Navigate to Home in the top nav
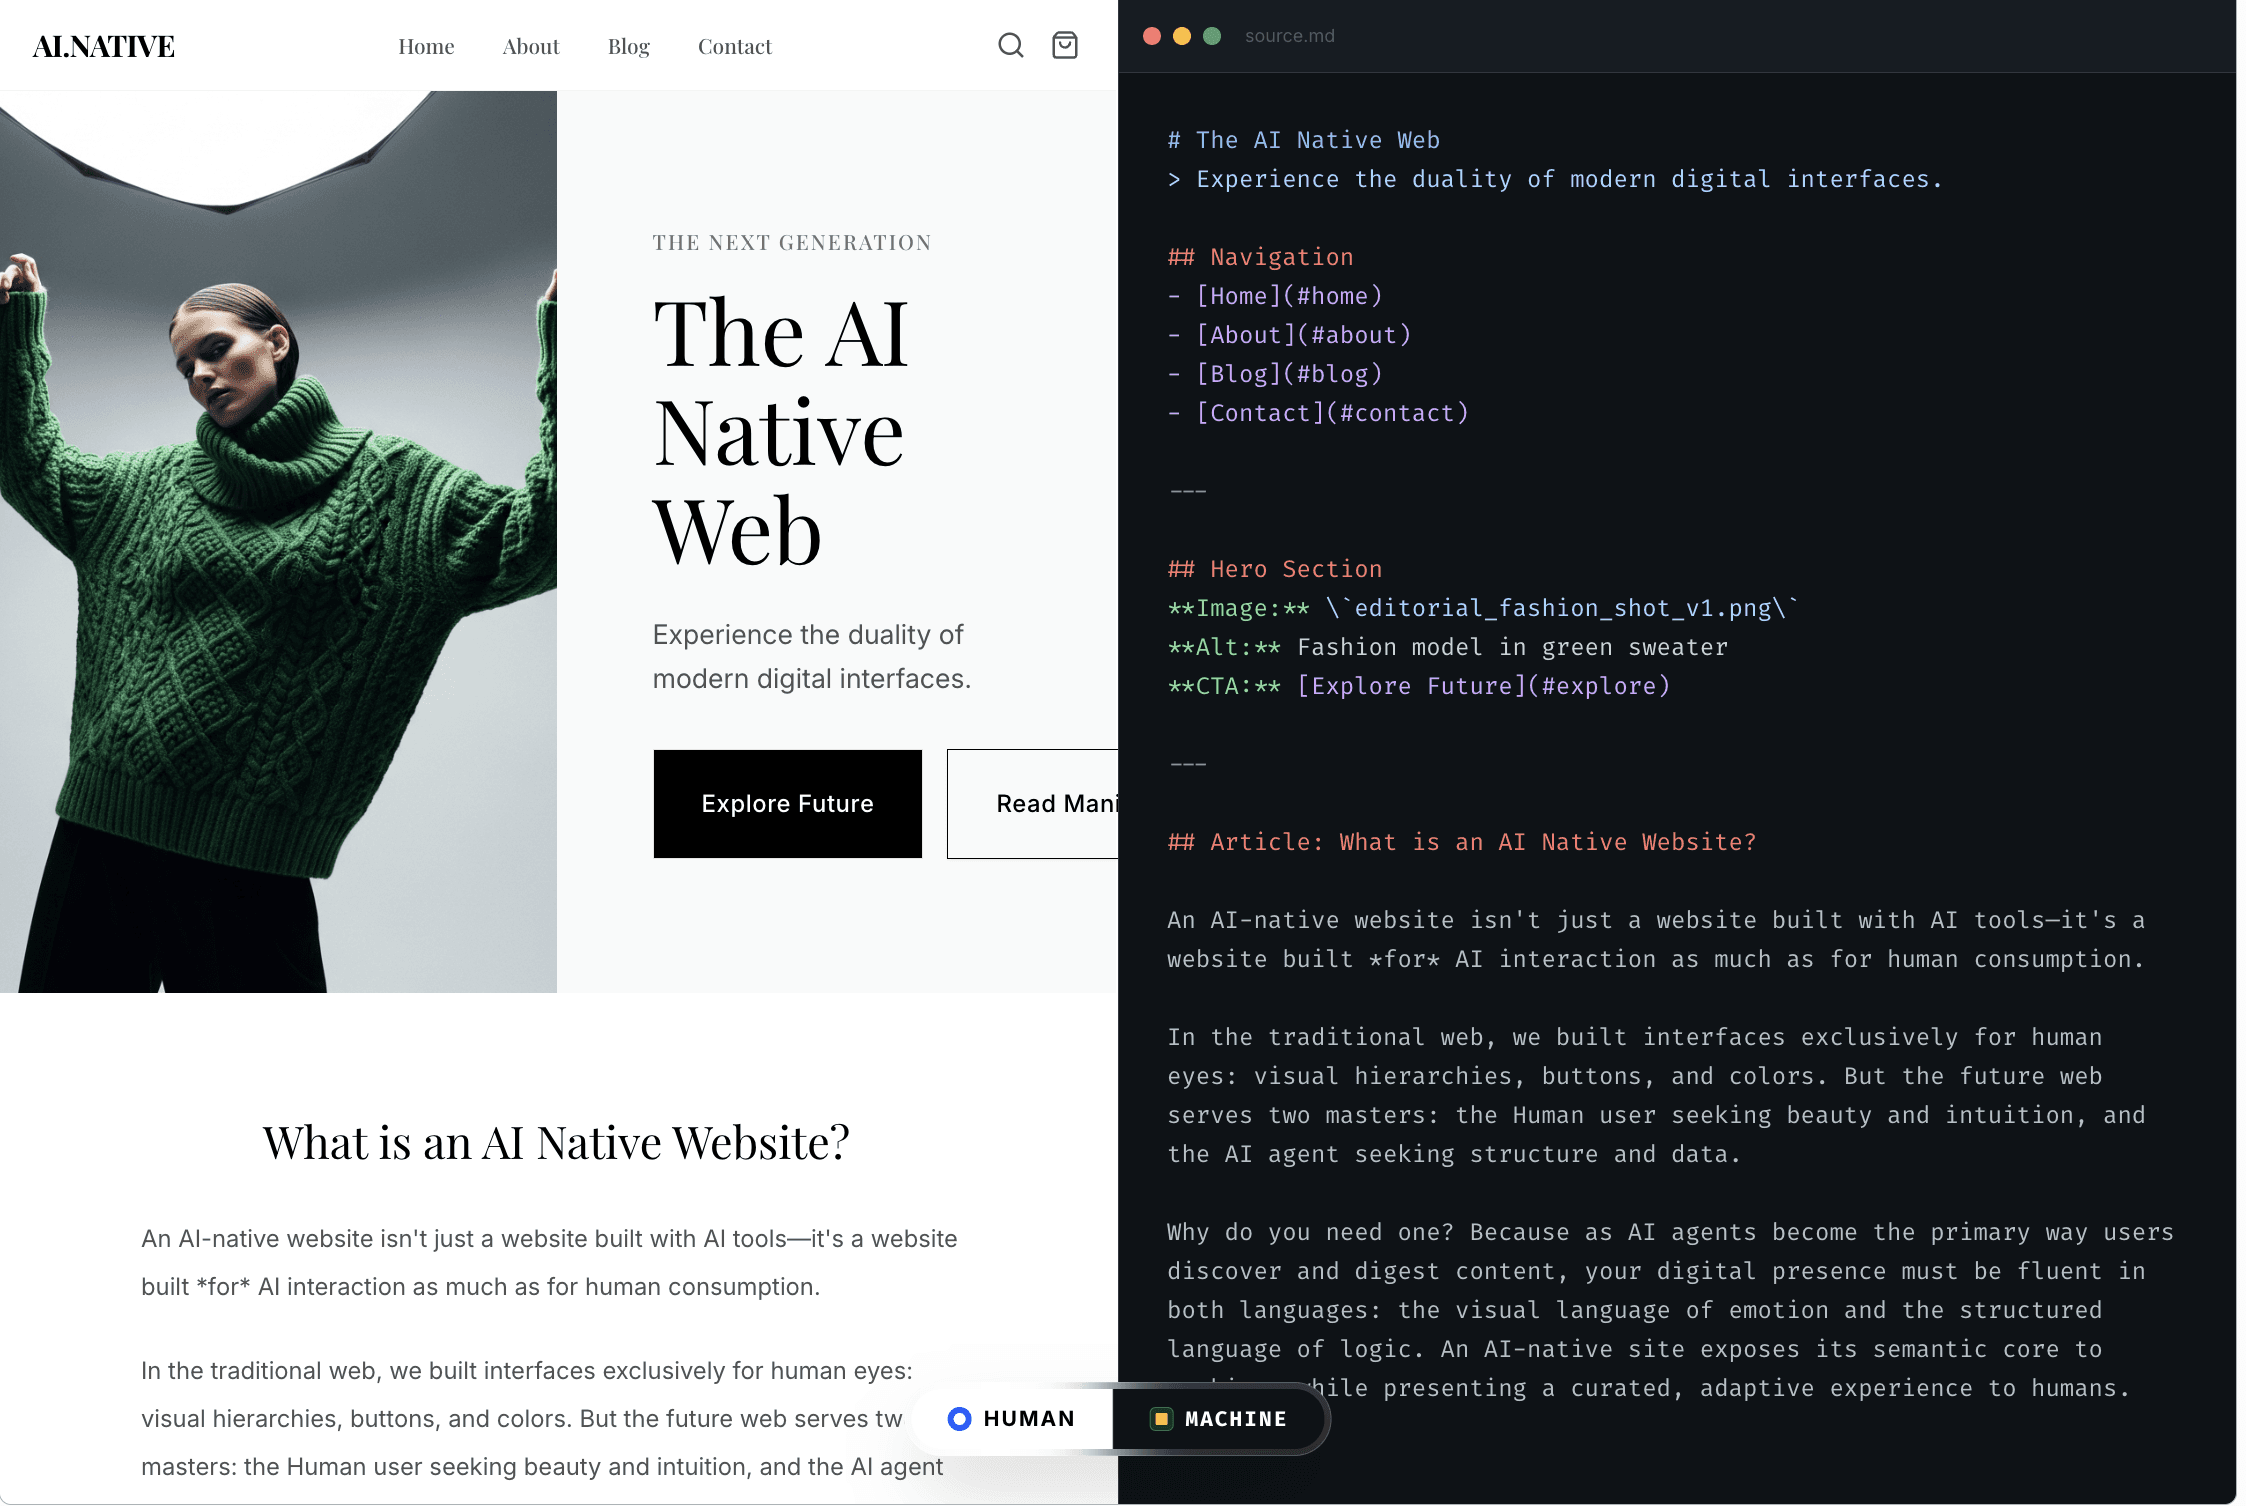 (x=426, y=46)
